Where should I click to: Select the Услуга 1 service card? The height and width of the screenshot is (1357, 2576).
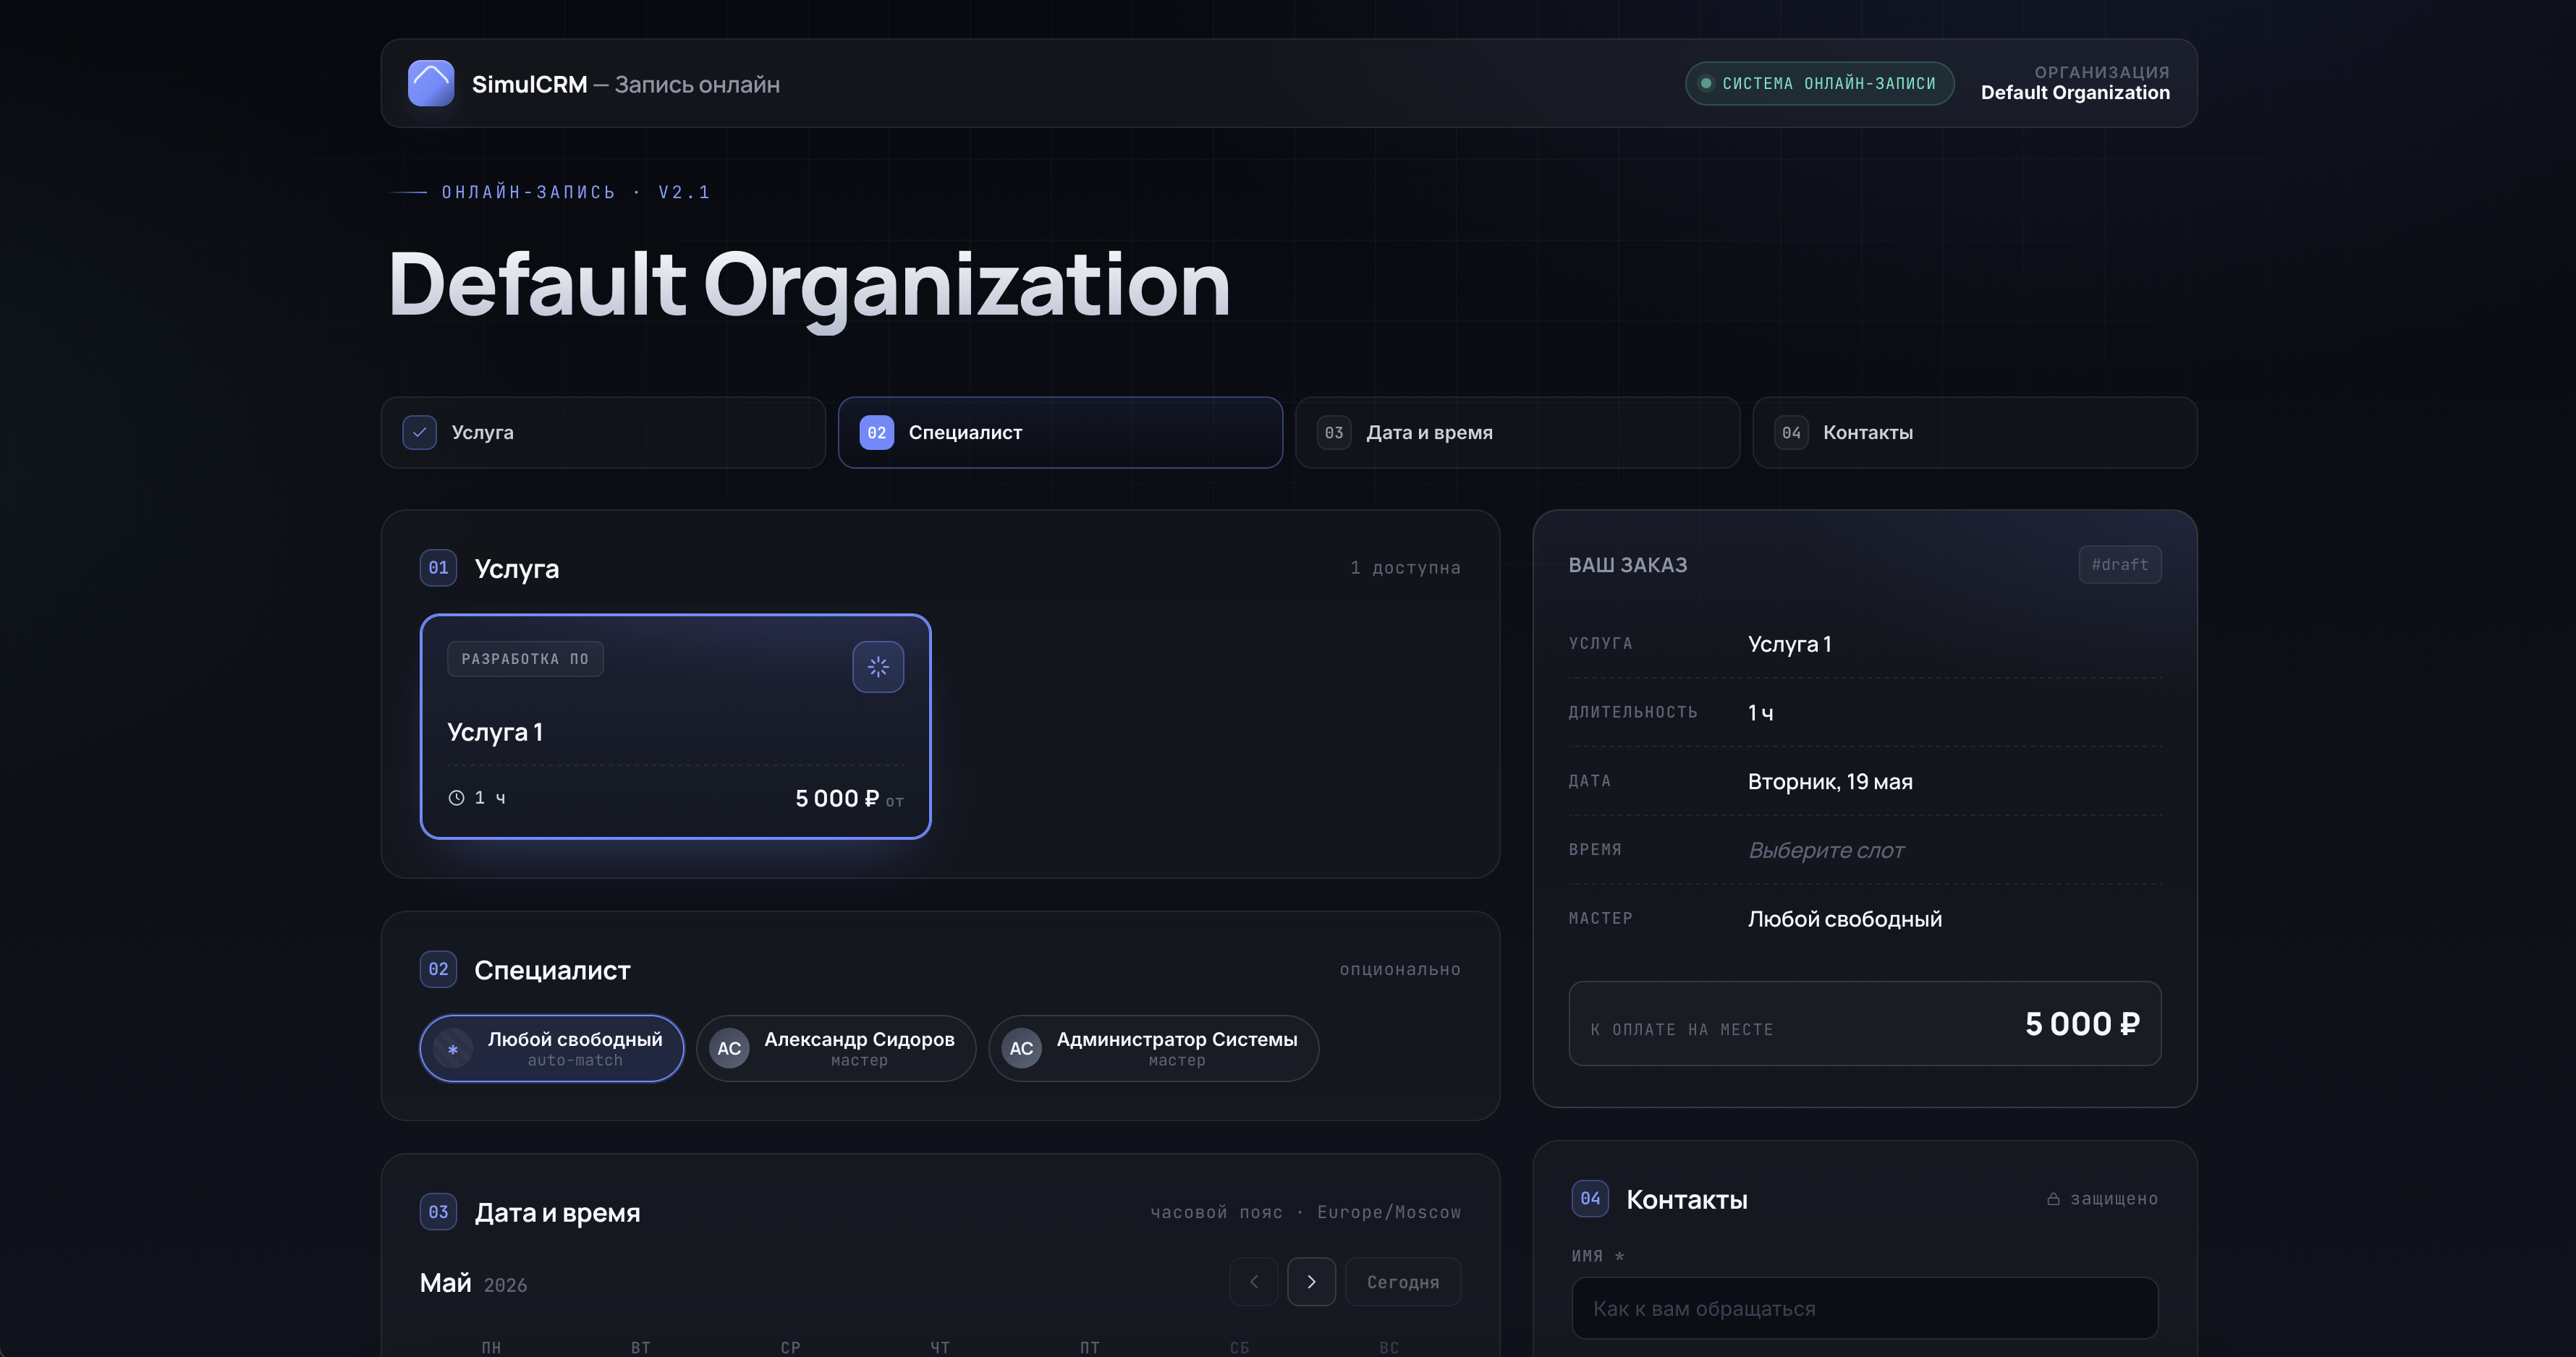(676, 727)
